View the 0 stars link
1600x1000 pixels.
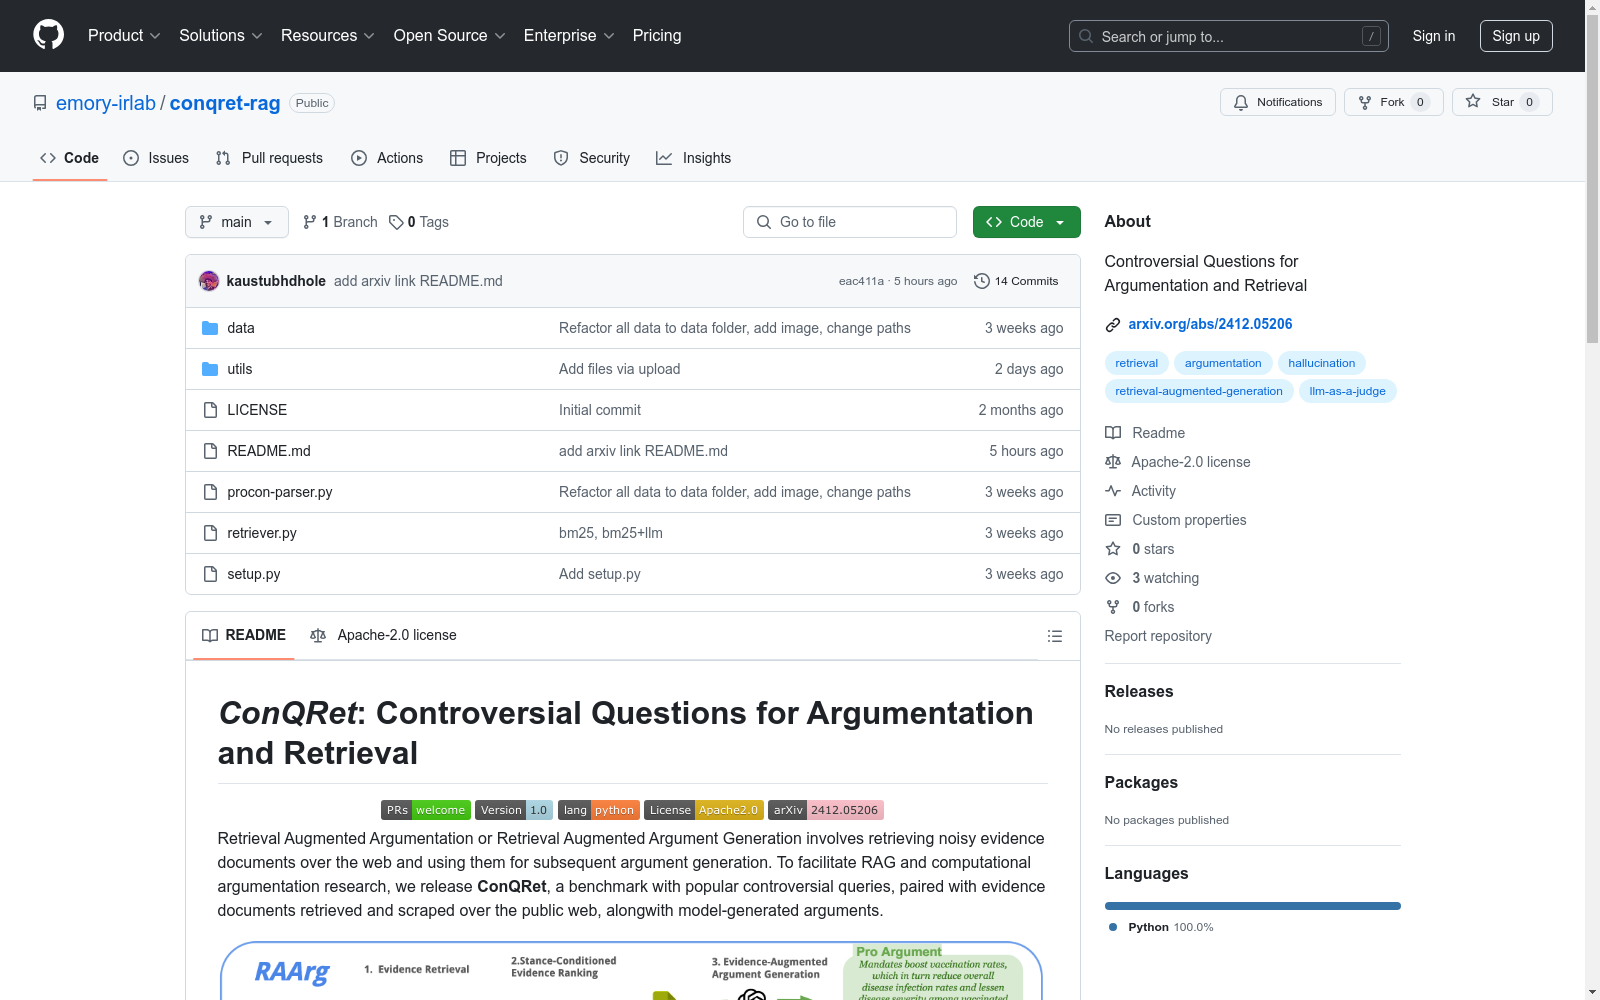click(x=1141, y=549)
